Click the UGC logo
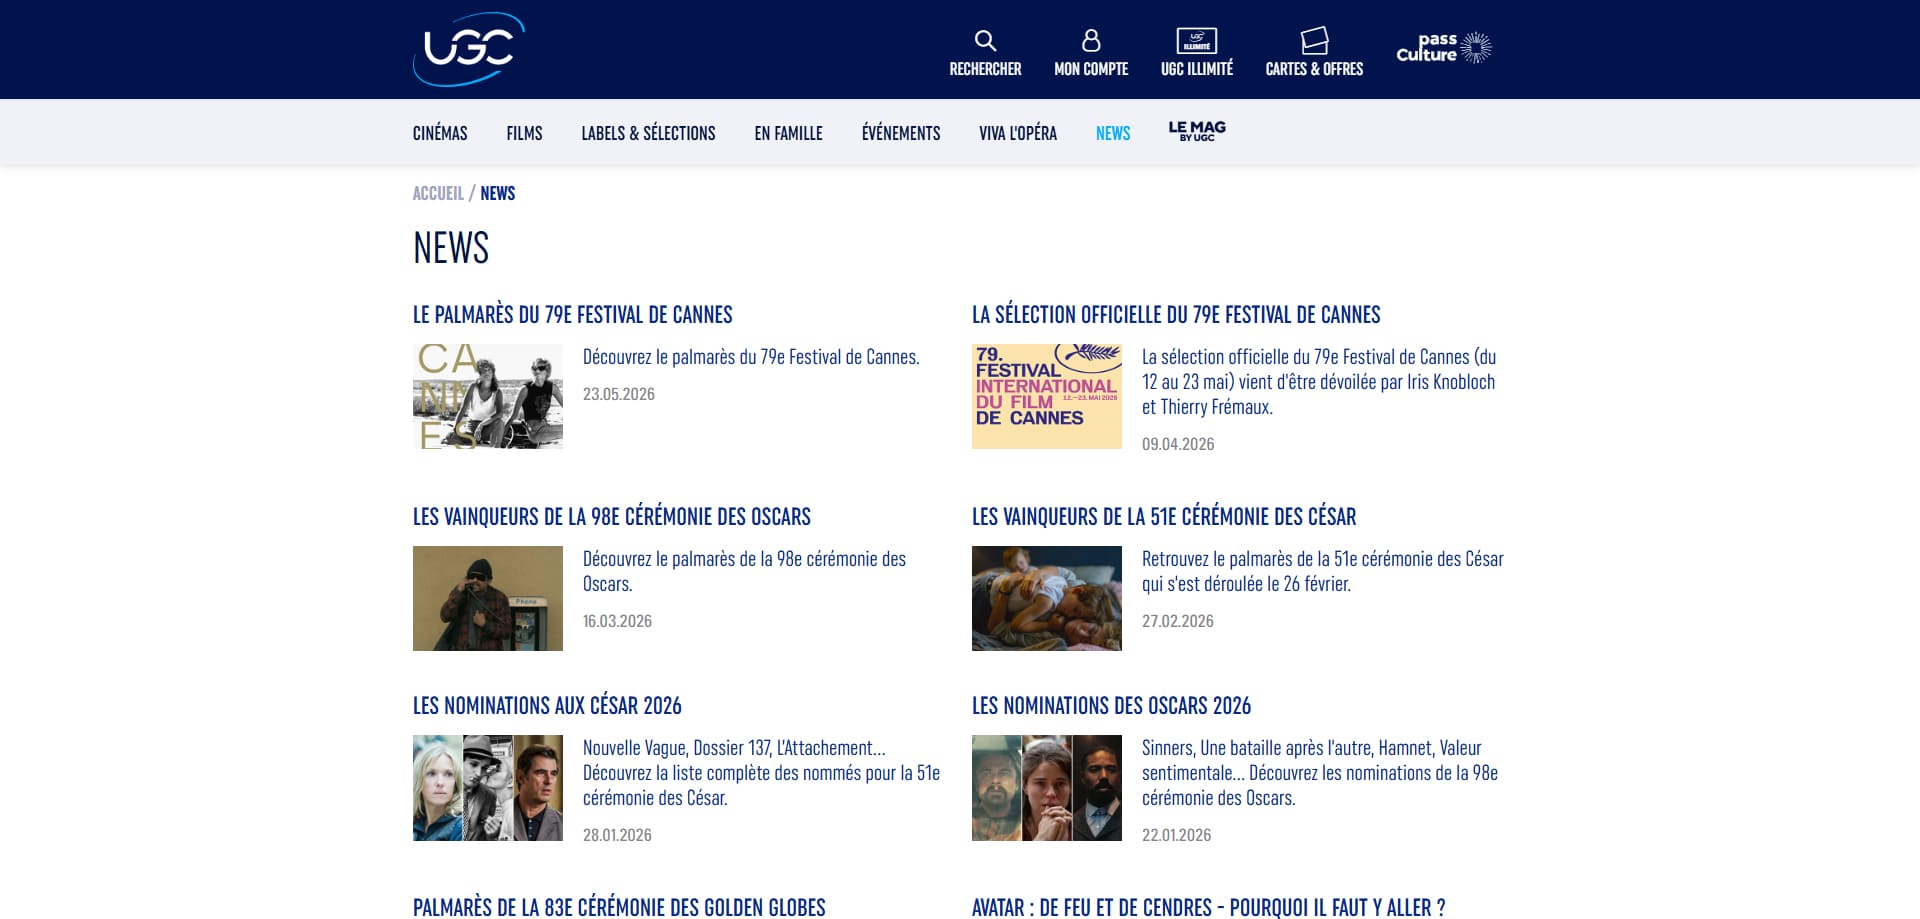This screenshot has height=919, width=1920. tap(469, 49)
